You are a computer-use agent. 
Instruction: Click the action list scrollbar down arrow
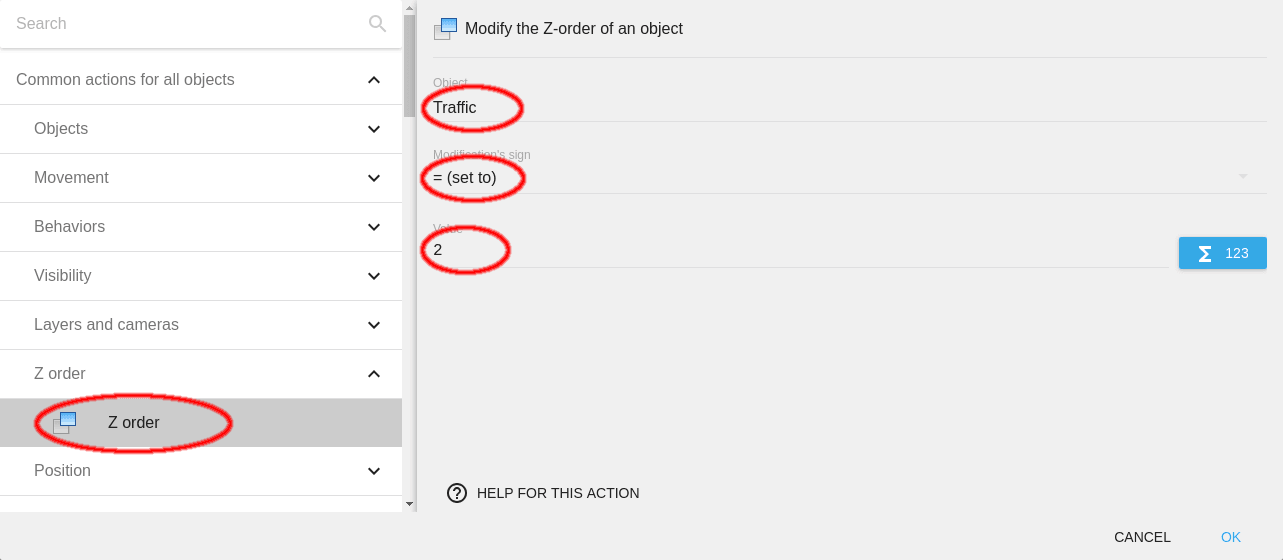409,504
